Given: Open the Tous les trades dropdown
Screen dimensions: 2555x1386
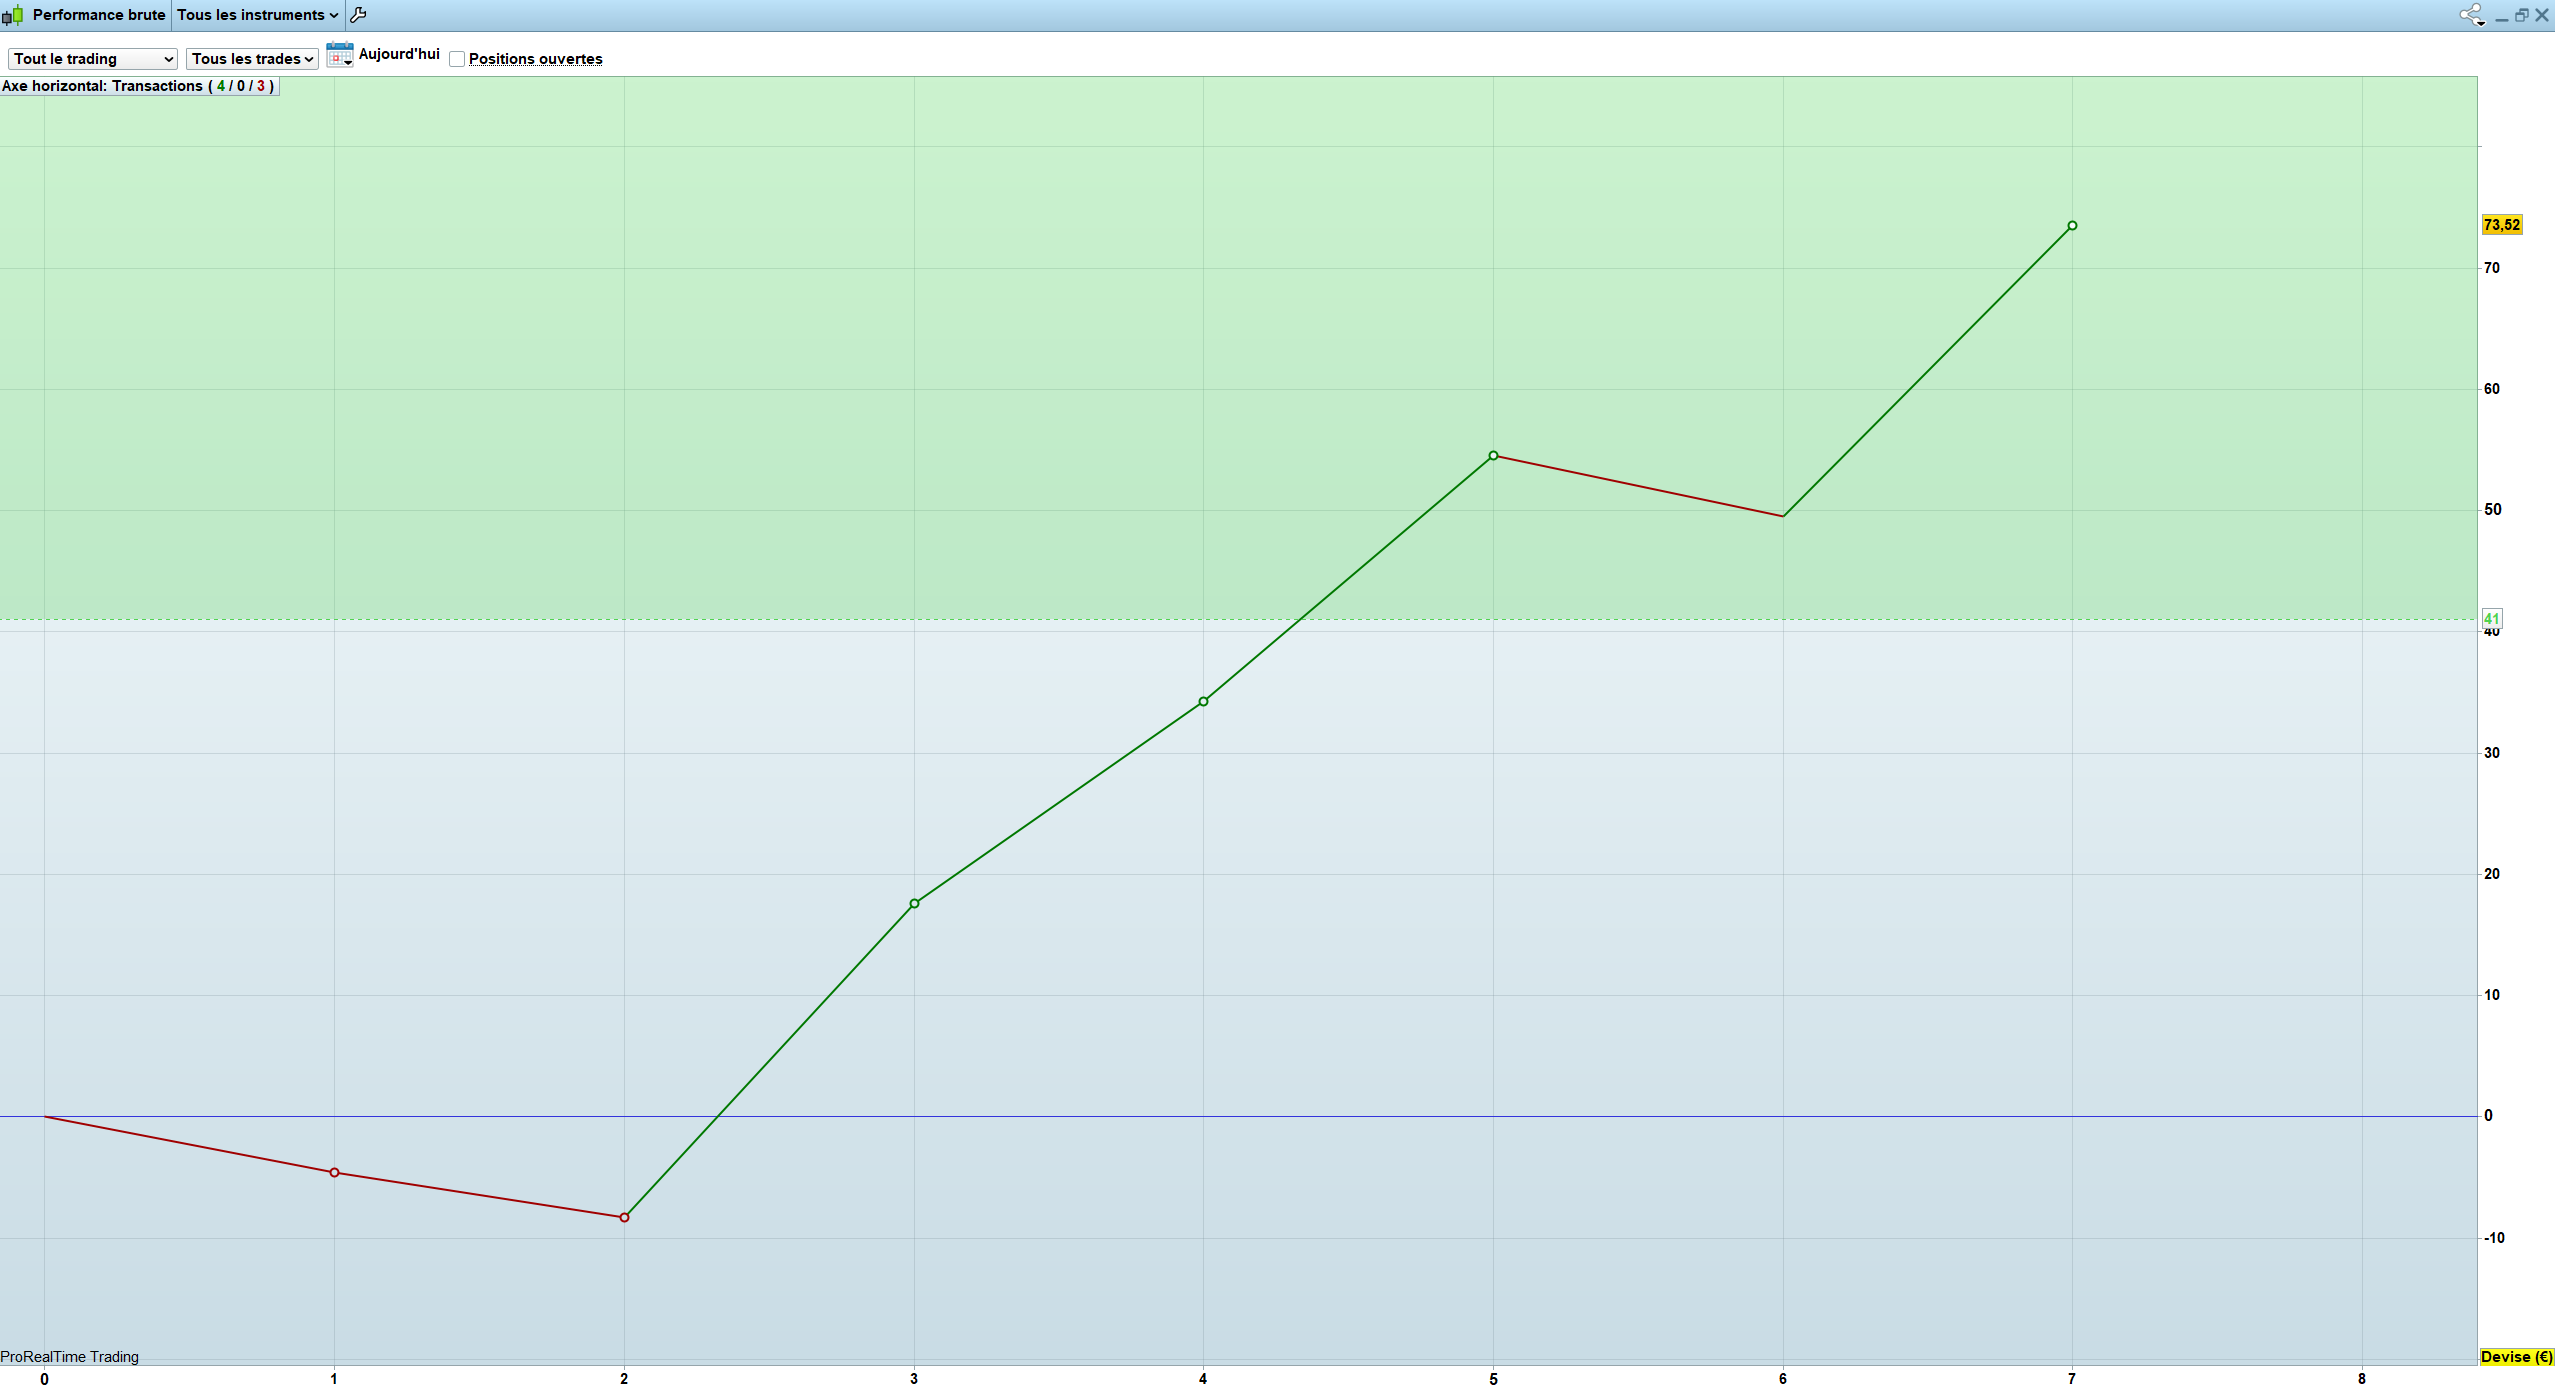Looking at the screenshot, I should point(252,59).
